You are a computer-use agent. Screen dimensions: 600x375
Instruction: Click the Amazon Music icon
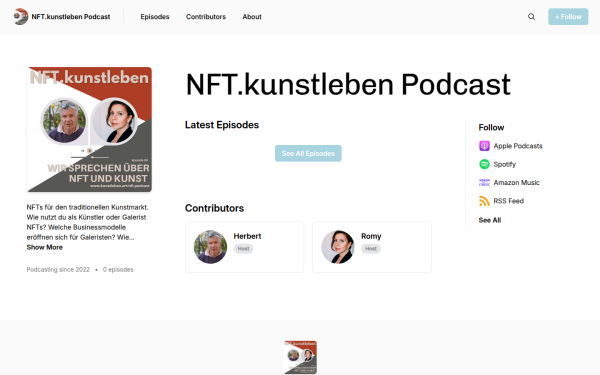point(484,183)
